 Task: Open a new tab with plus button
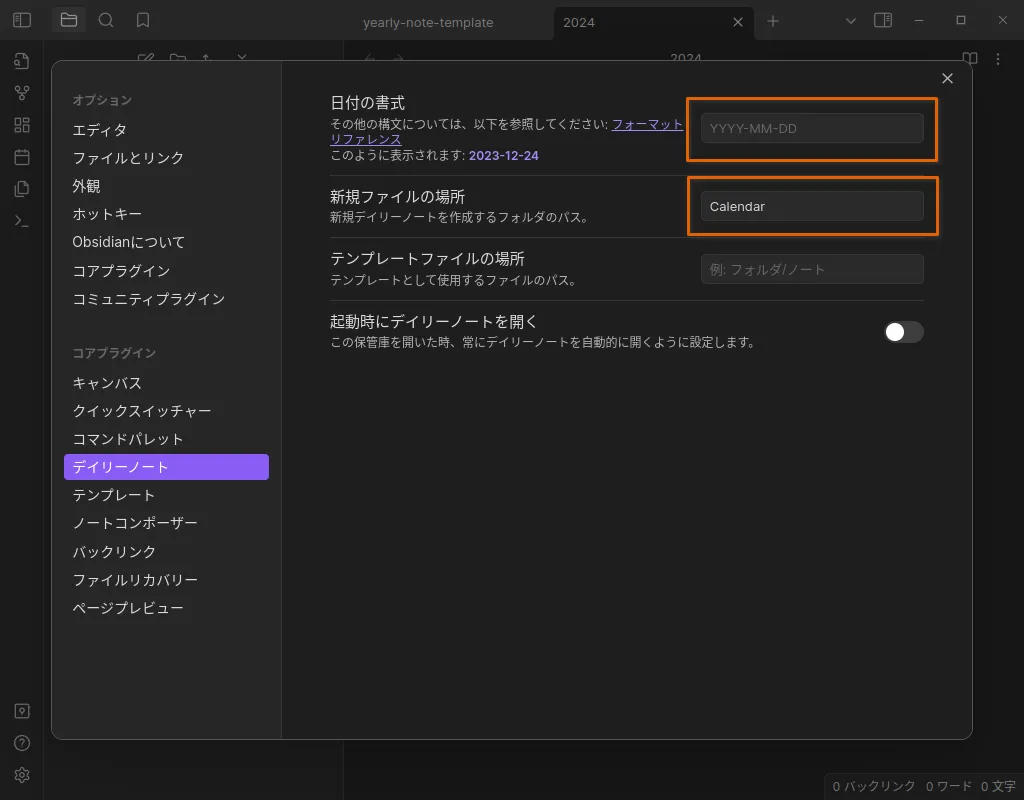point(773,21)
